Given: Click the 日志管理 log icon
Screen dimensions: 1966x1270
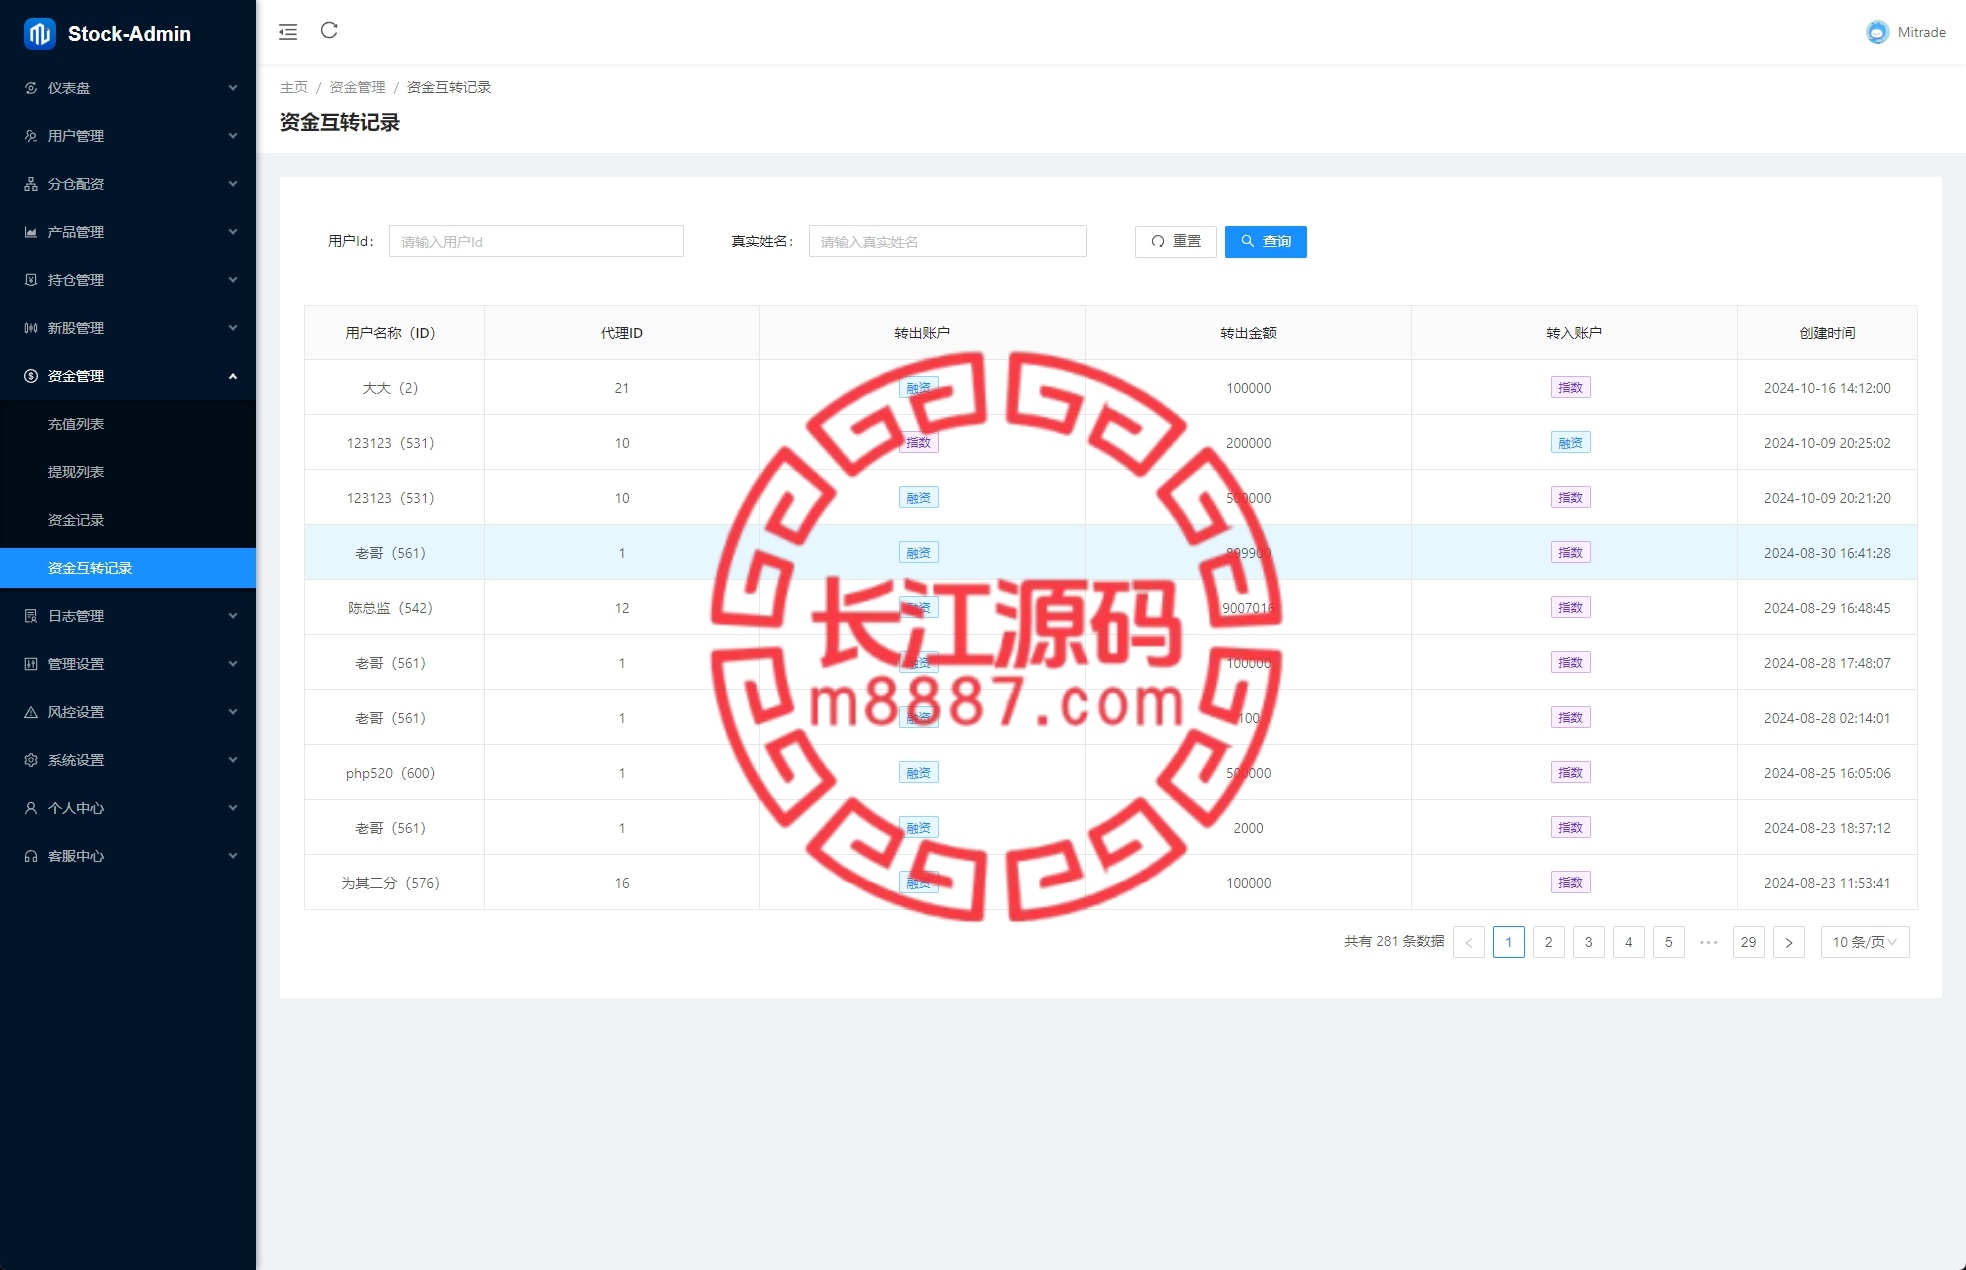Looking at the screenshot, I should (31, 616).
